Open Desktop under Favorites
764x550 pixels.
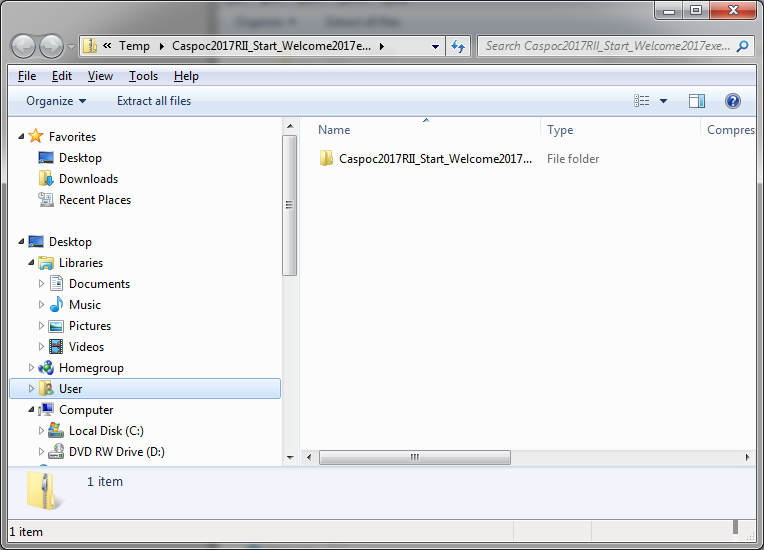(x=80, y=157)
